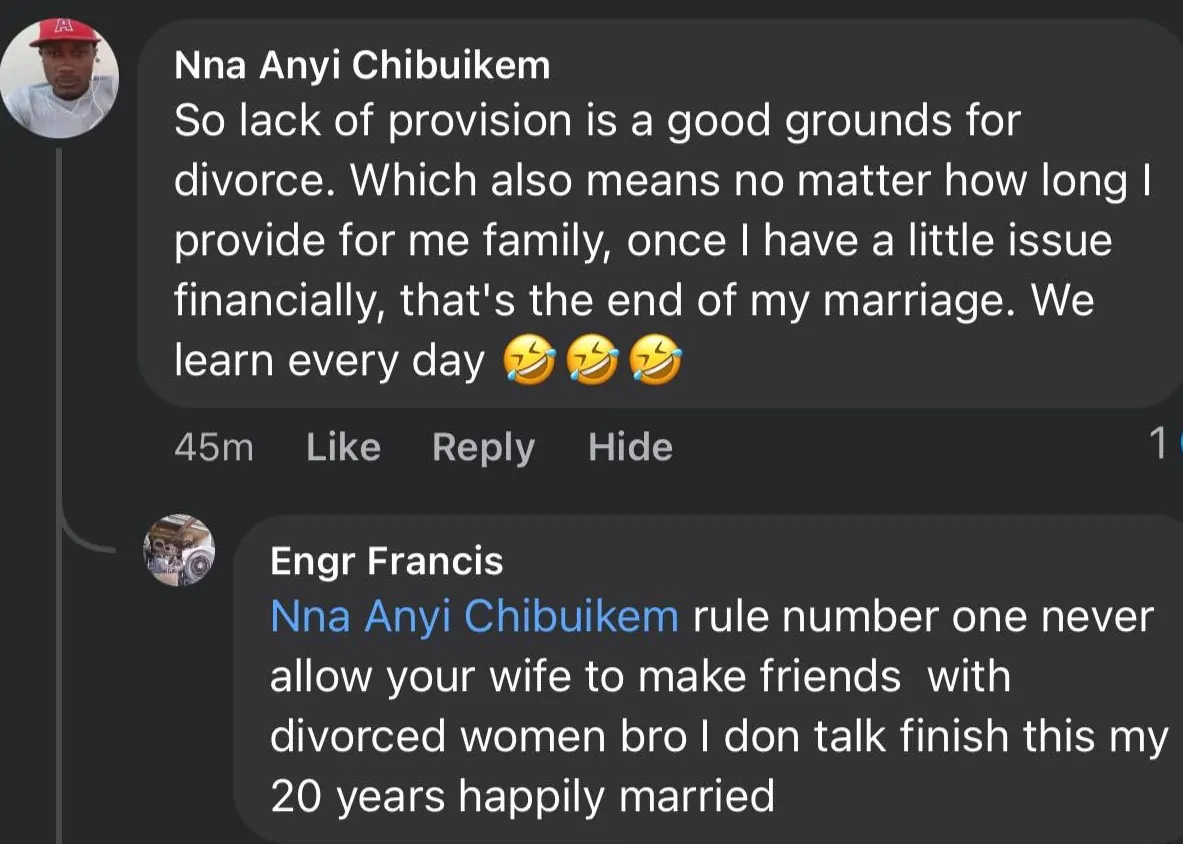Click the blue Nna Anyi Chibuikem mention
Viewport: 1183px width, 844px height.
click(x=474, y=617)
